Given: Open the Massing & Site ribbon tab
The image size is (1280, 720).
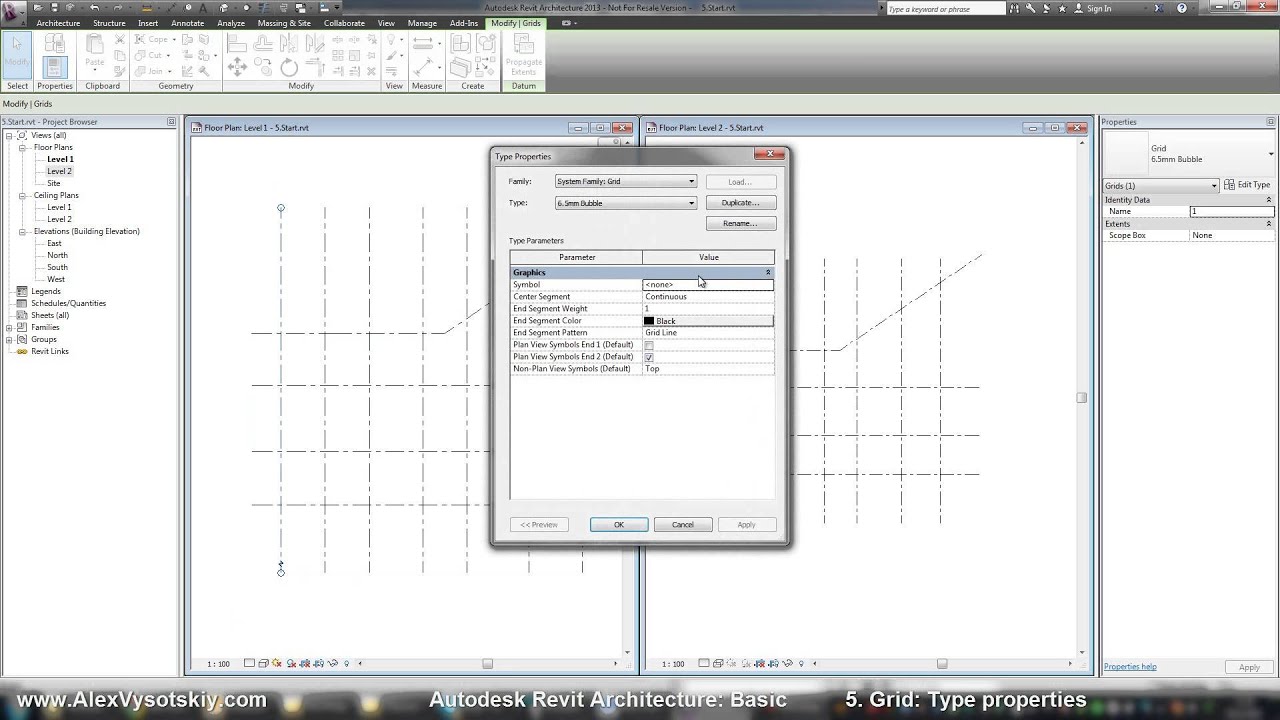Looking at the screenshot, I should click(x=284, y=23).
